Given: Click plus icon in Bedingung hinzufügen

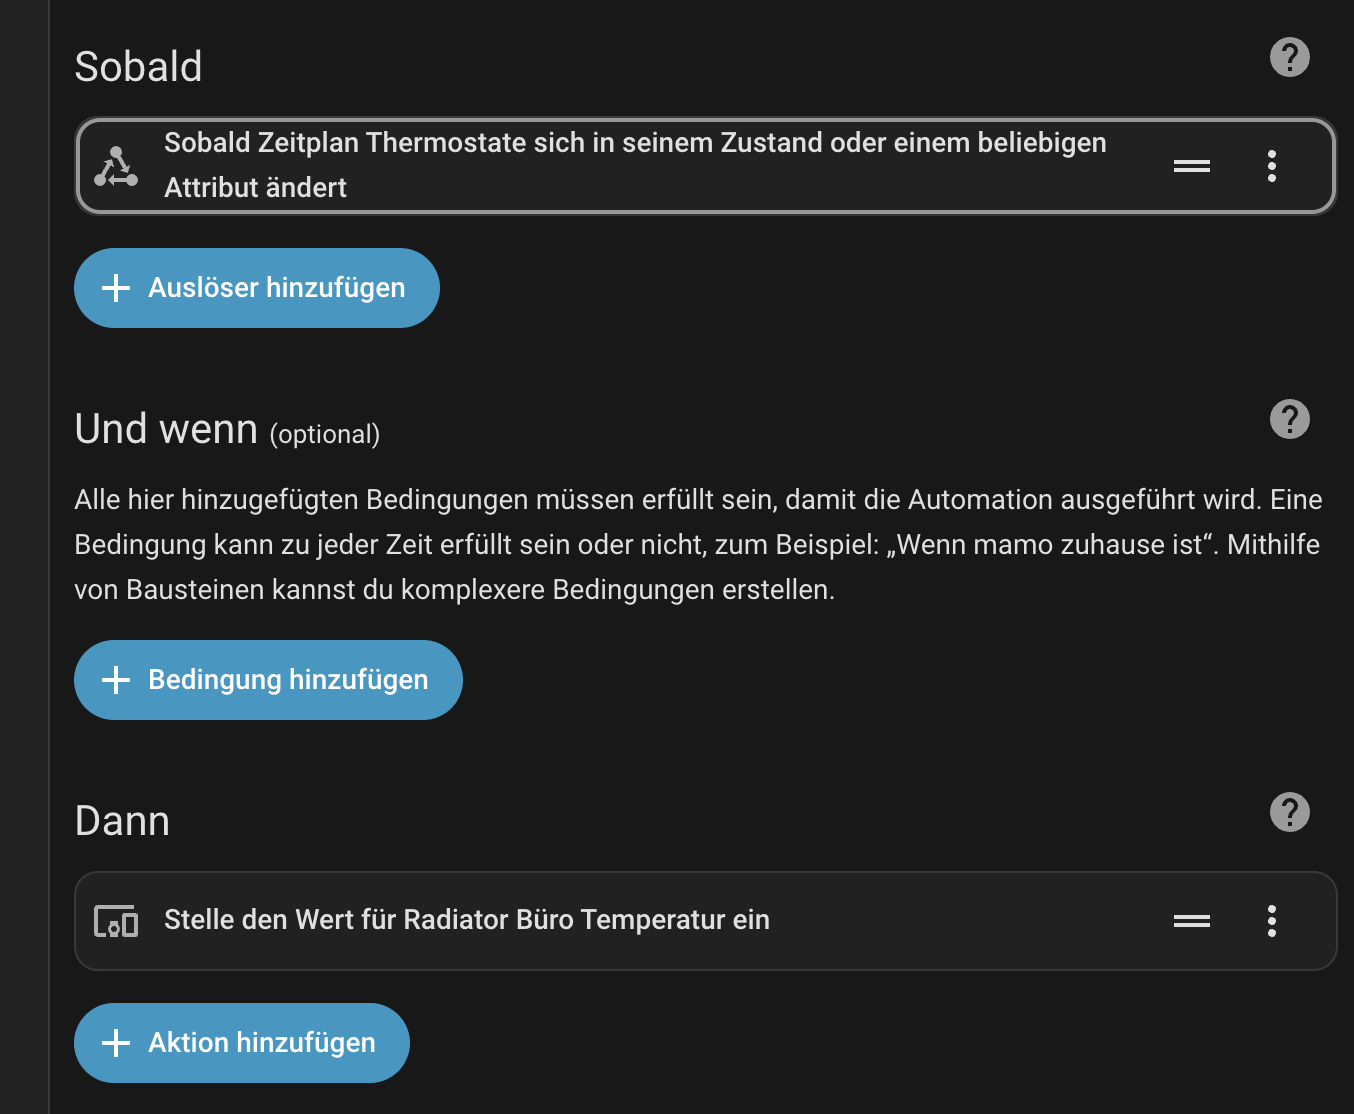Looking at the screenshot, I should click(116, 680).
